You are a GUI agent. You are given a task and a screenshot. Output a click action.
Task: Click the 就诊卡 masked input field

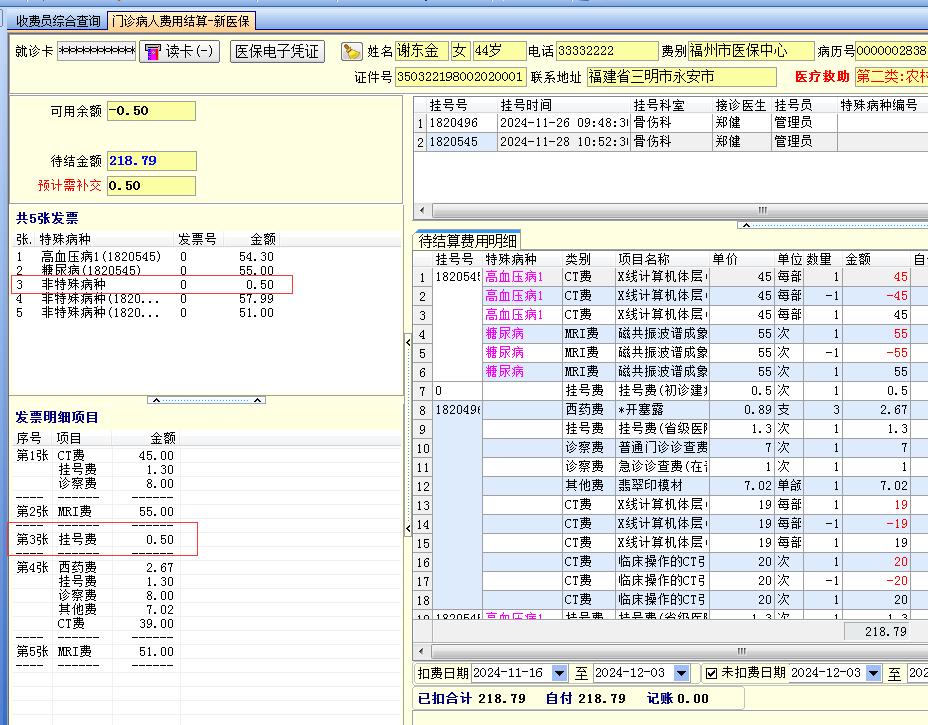click(96, 51)
